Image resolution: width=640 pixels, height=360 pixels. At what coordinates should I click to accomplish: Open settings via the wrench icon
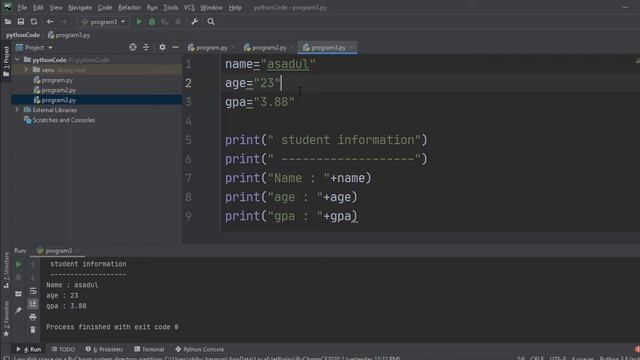(x=195, y=22)
